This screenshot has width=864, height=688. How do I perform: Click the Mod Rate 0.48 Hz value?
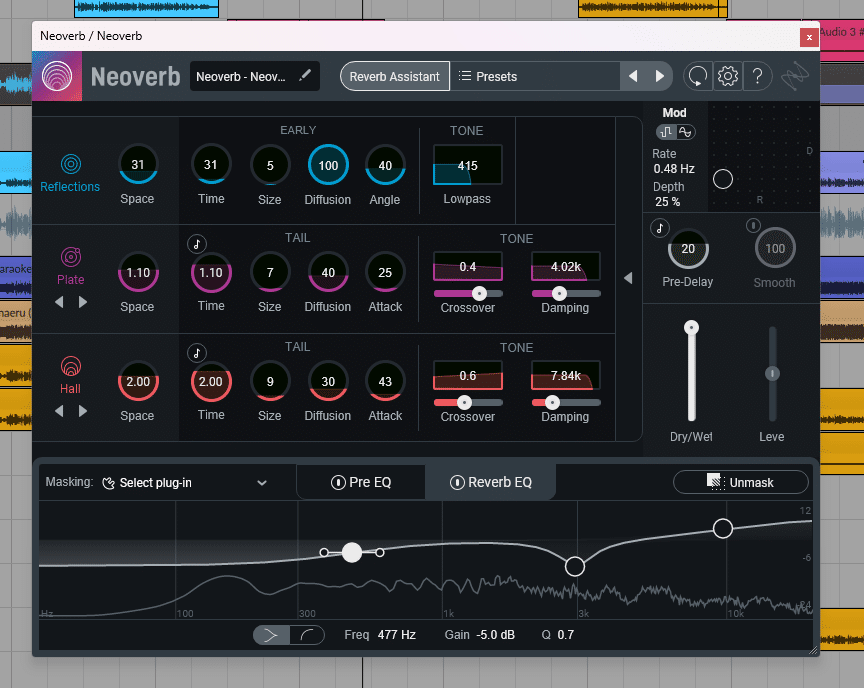[x=674, y=169]
